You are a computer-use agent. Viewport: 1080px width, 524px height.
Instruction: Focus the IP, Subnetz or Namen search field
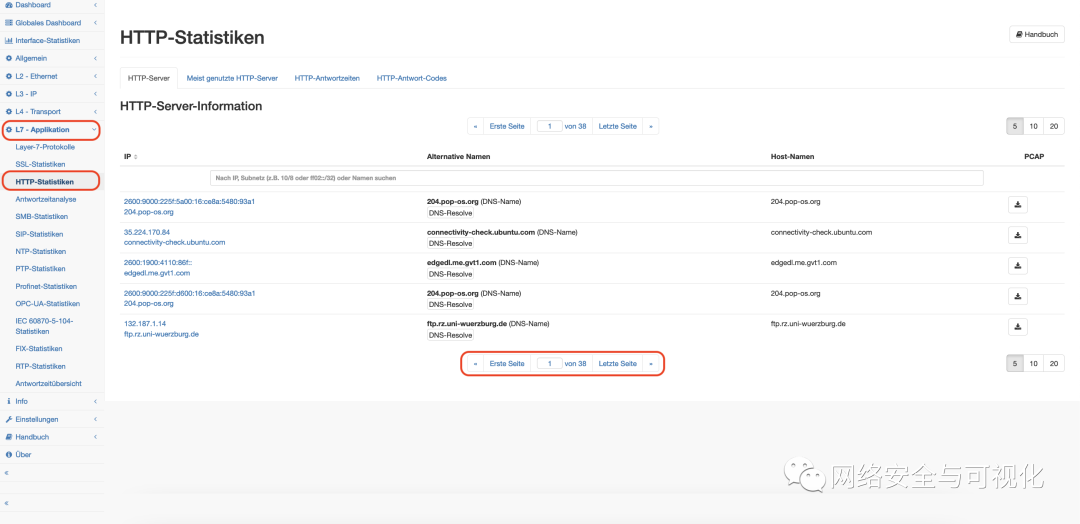point(596,178)
